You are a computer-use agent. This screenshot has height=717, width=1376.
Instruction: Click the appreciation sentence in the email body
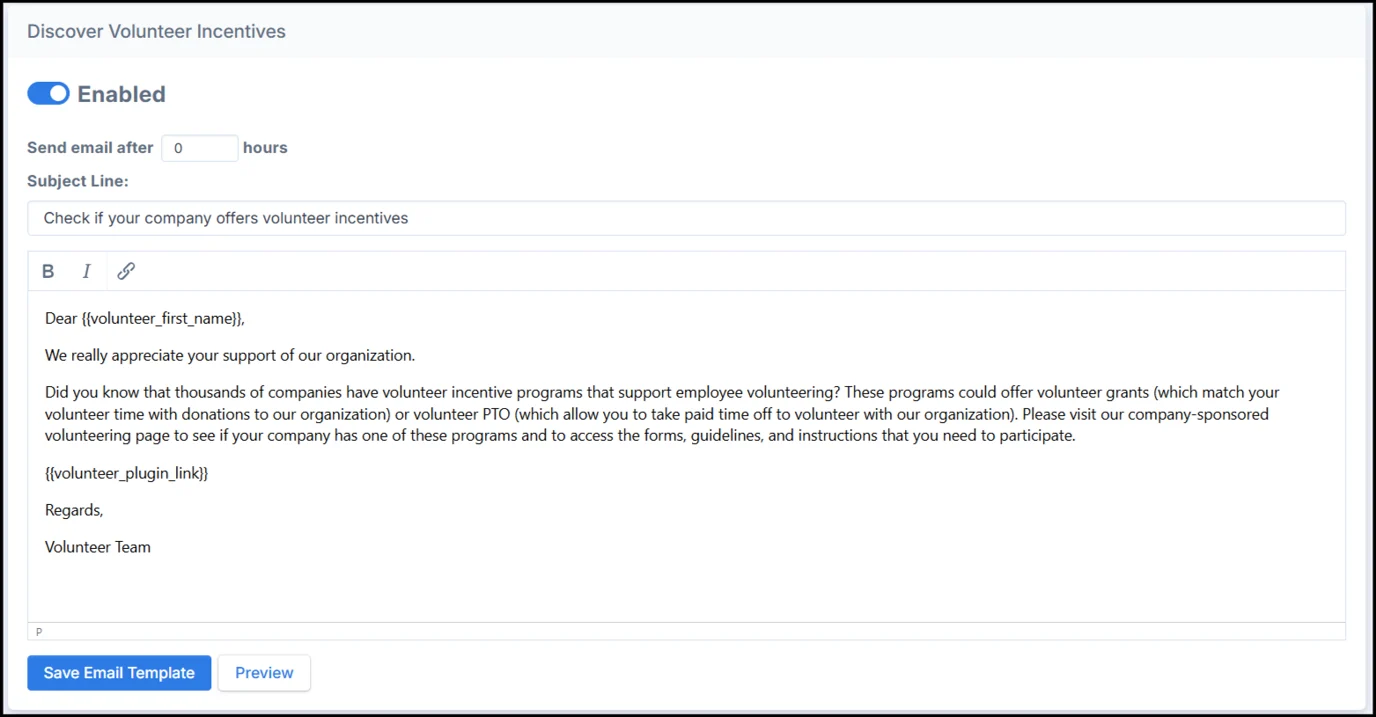(230, 355)
